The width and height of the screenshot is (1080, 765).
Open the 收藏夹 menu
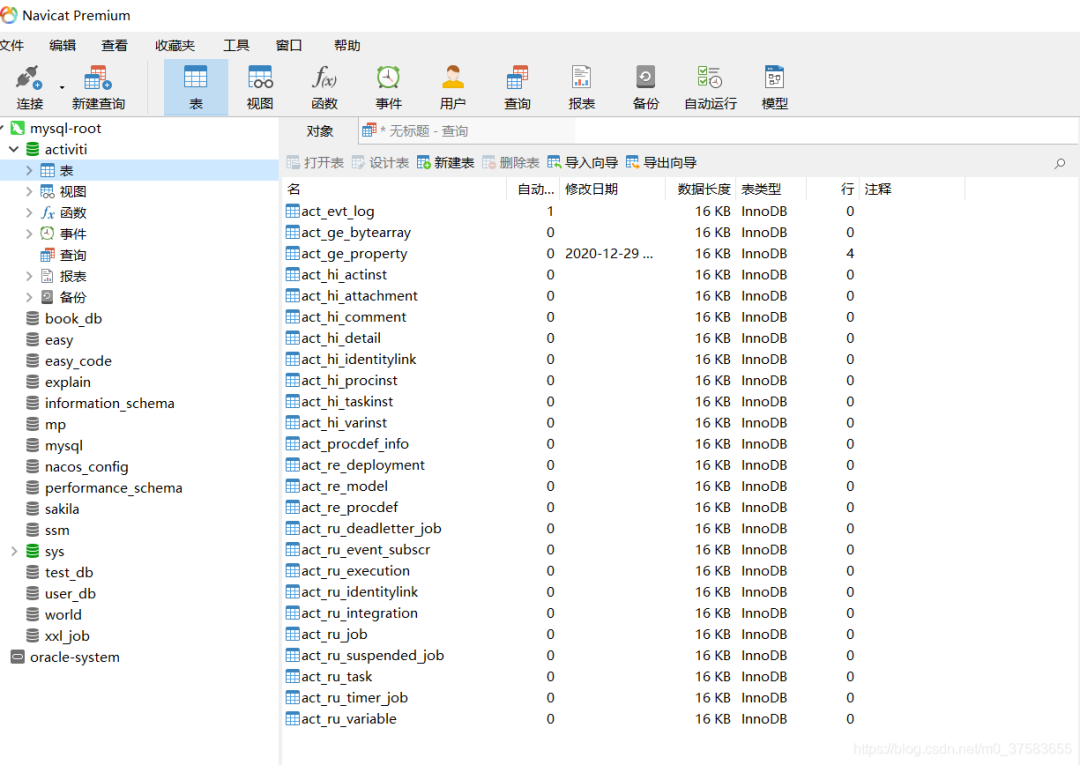click(x=175, y=45)
